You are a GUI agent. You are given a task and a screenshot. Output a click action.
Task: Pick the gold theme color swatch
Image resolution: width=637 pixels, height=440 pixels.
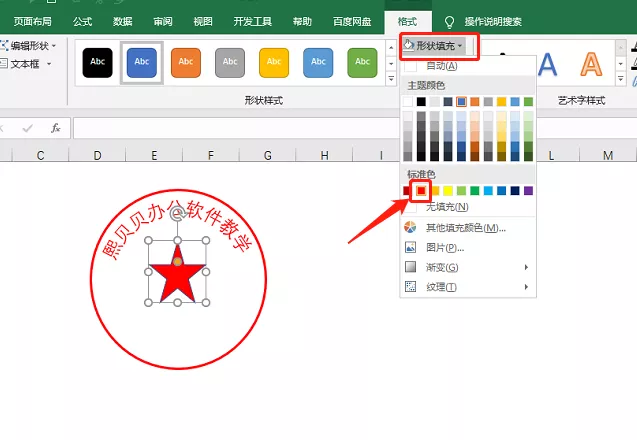click(501, 102)
